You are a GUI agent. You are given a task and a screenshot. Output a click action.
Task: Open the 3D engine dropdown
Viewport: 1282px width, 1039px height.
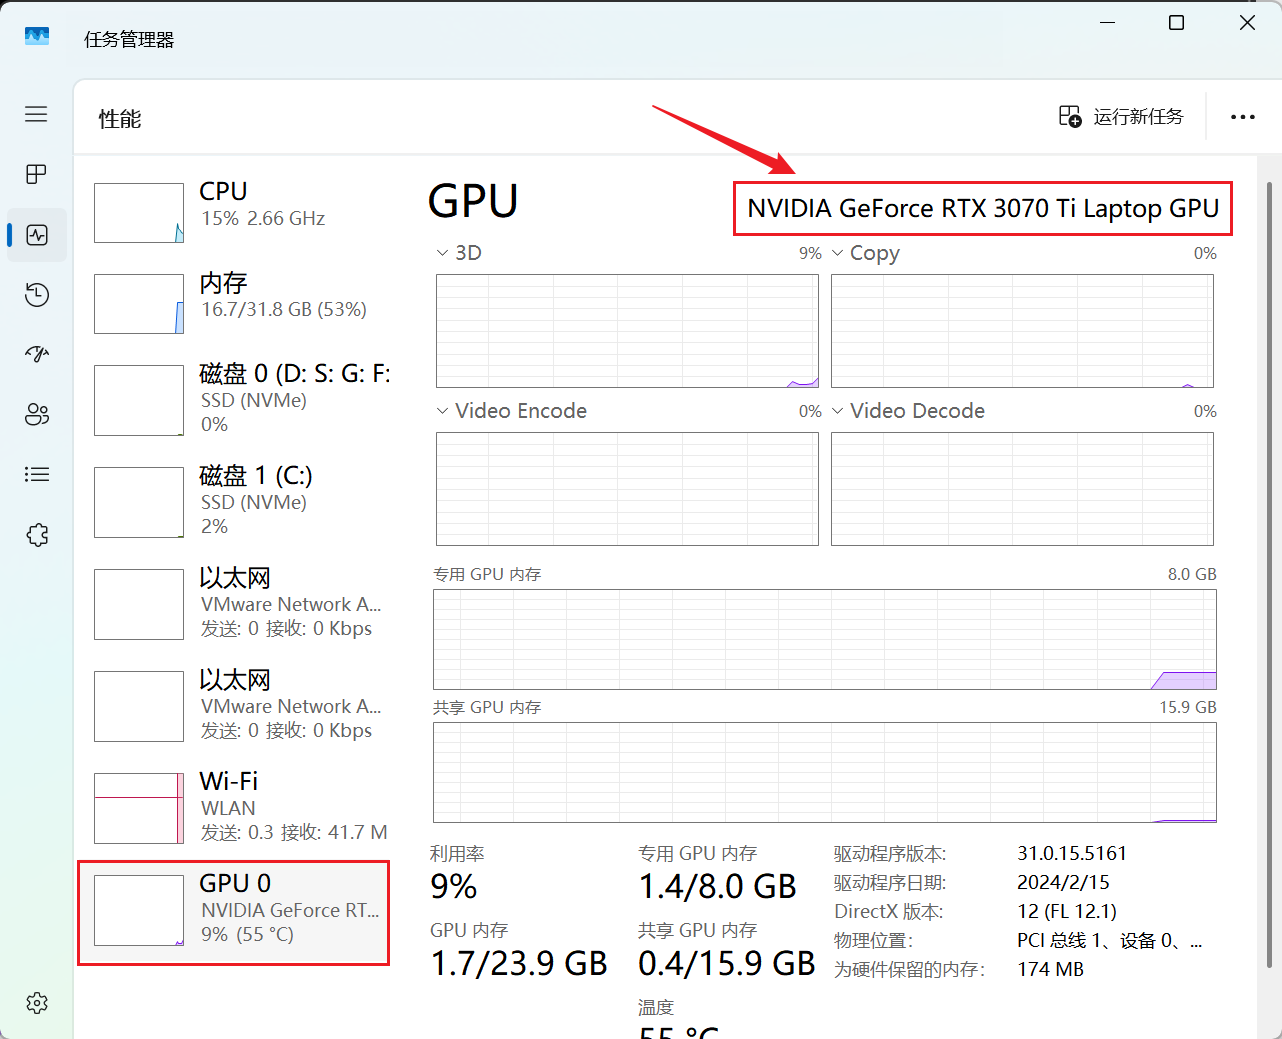(x=459, y=253)
